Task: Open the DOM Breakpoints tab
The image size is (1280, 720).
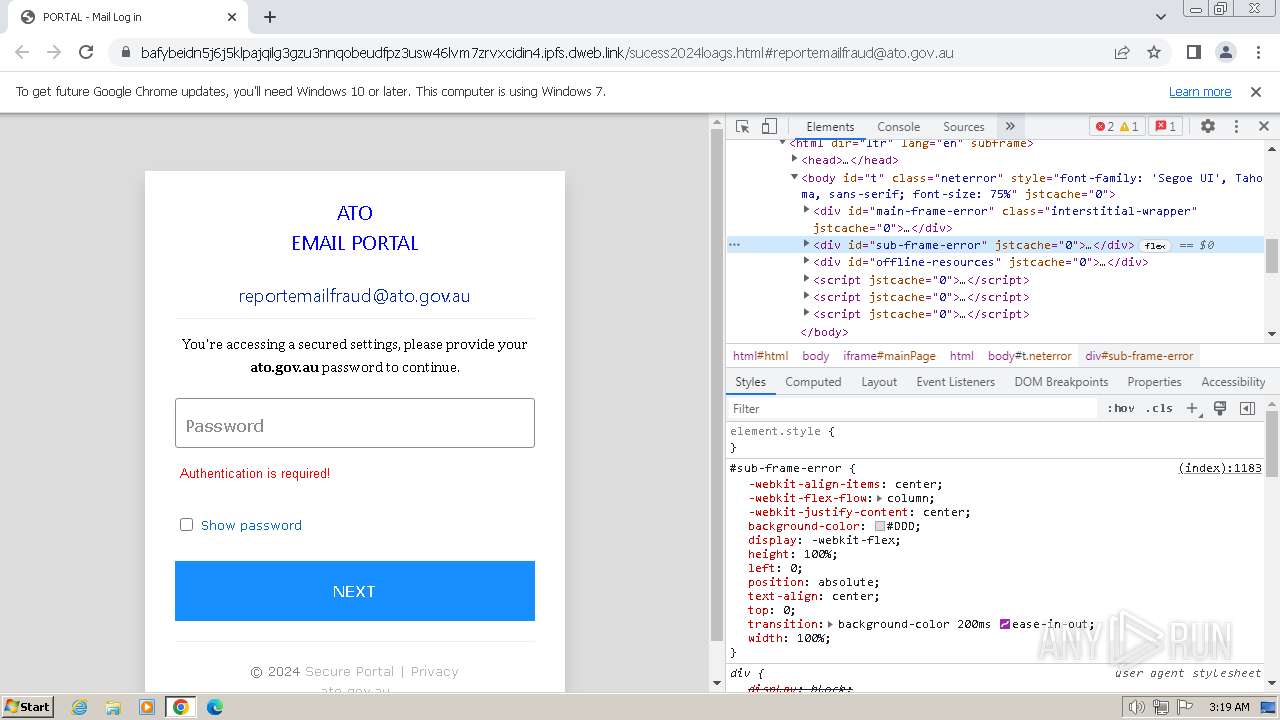Action: (x=1061, y=382)
